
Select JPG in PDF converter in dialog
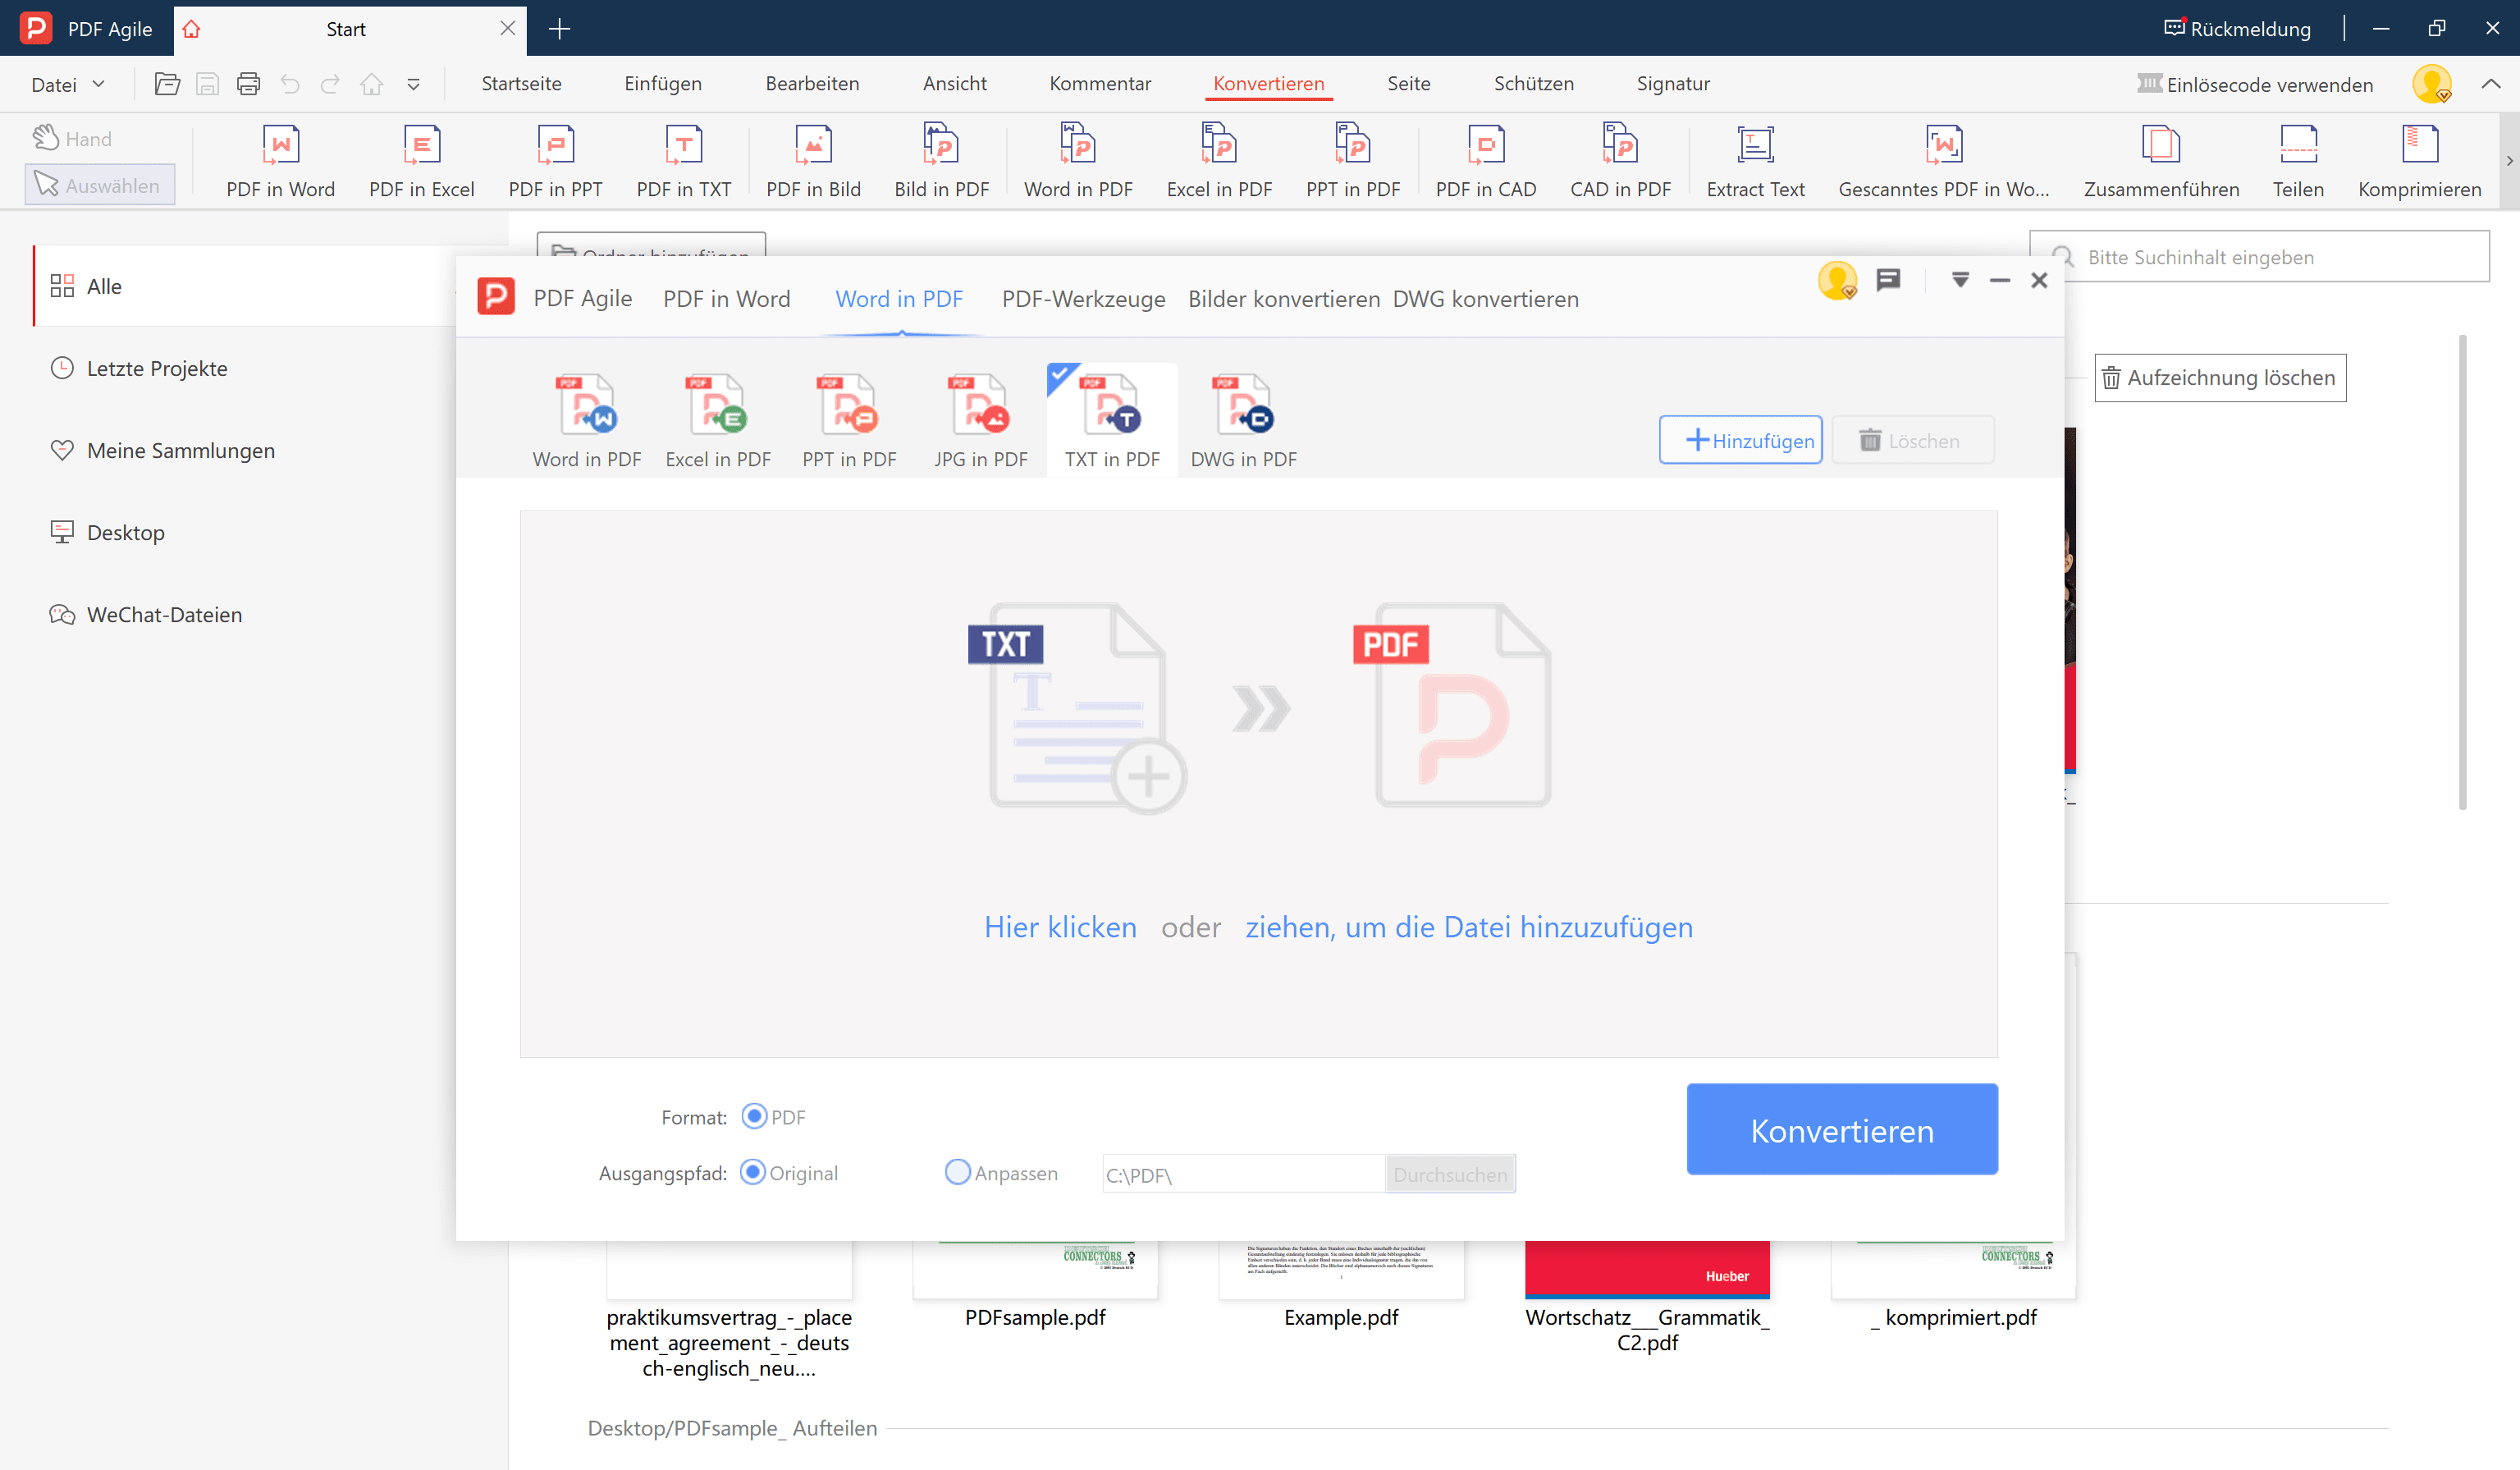pos(980,420)
